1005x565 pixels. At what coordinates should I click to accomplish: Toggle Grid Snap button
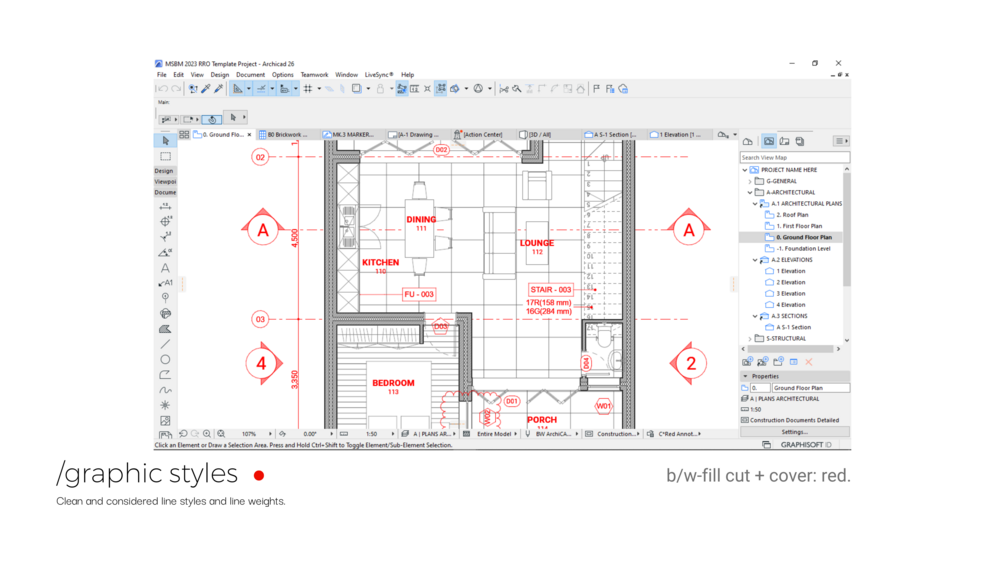coord(308,89)
